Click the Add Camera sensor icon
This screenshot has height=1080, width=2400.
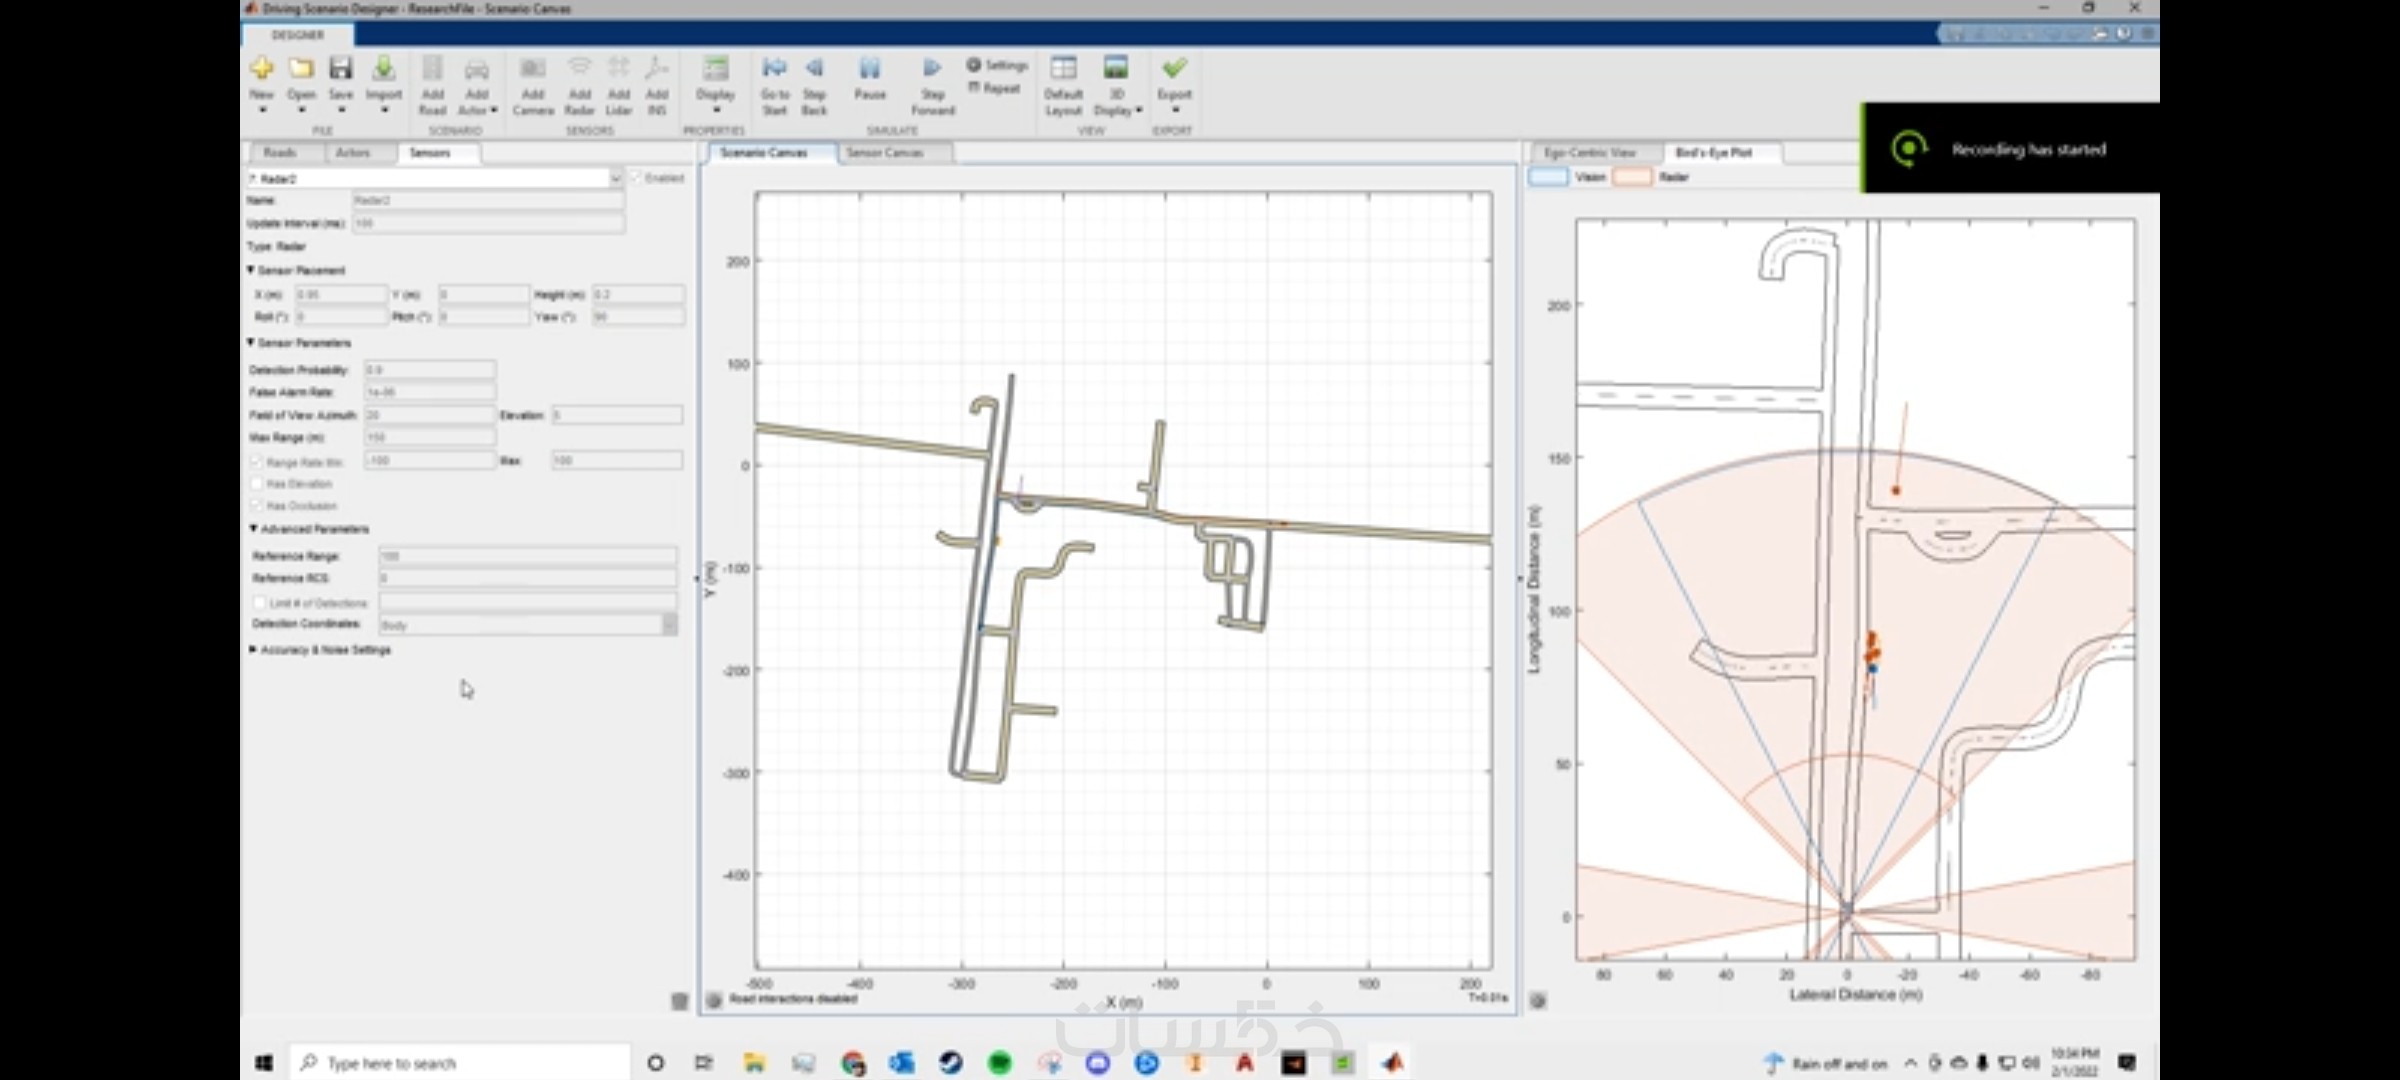(x=532, y=70)
